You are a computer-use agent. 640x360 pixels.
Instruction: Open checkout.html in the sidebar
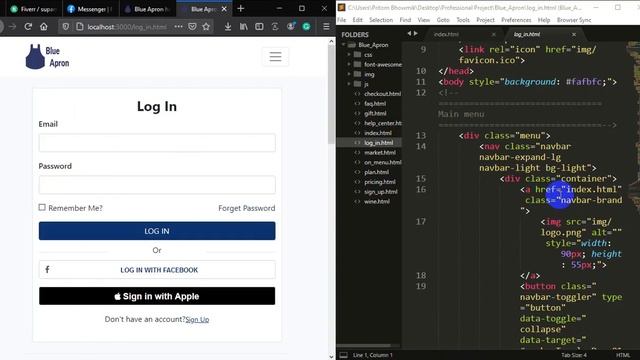(382, 94)
